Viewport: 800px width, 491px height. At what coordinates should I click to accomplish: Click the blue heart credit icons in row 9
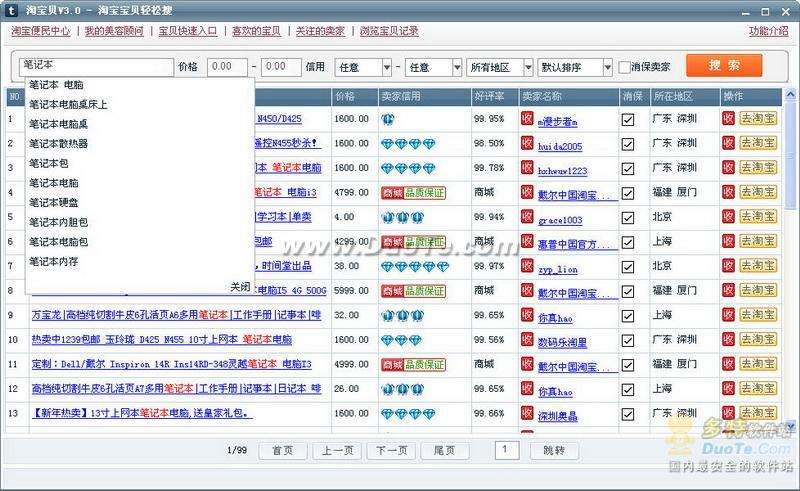(x=403, y=315)
